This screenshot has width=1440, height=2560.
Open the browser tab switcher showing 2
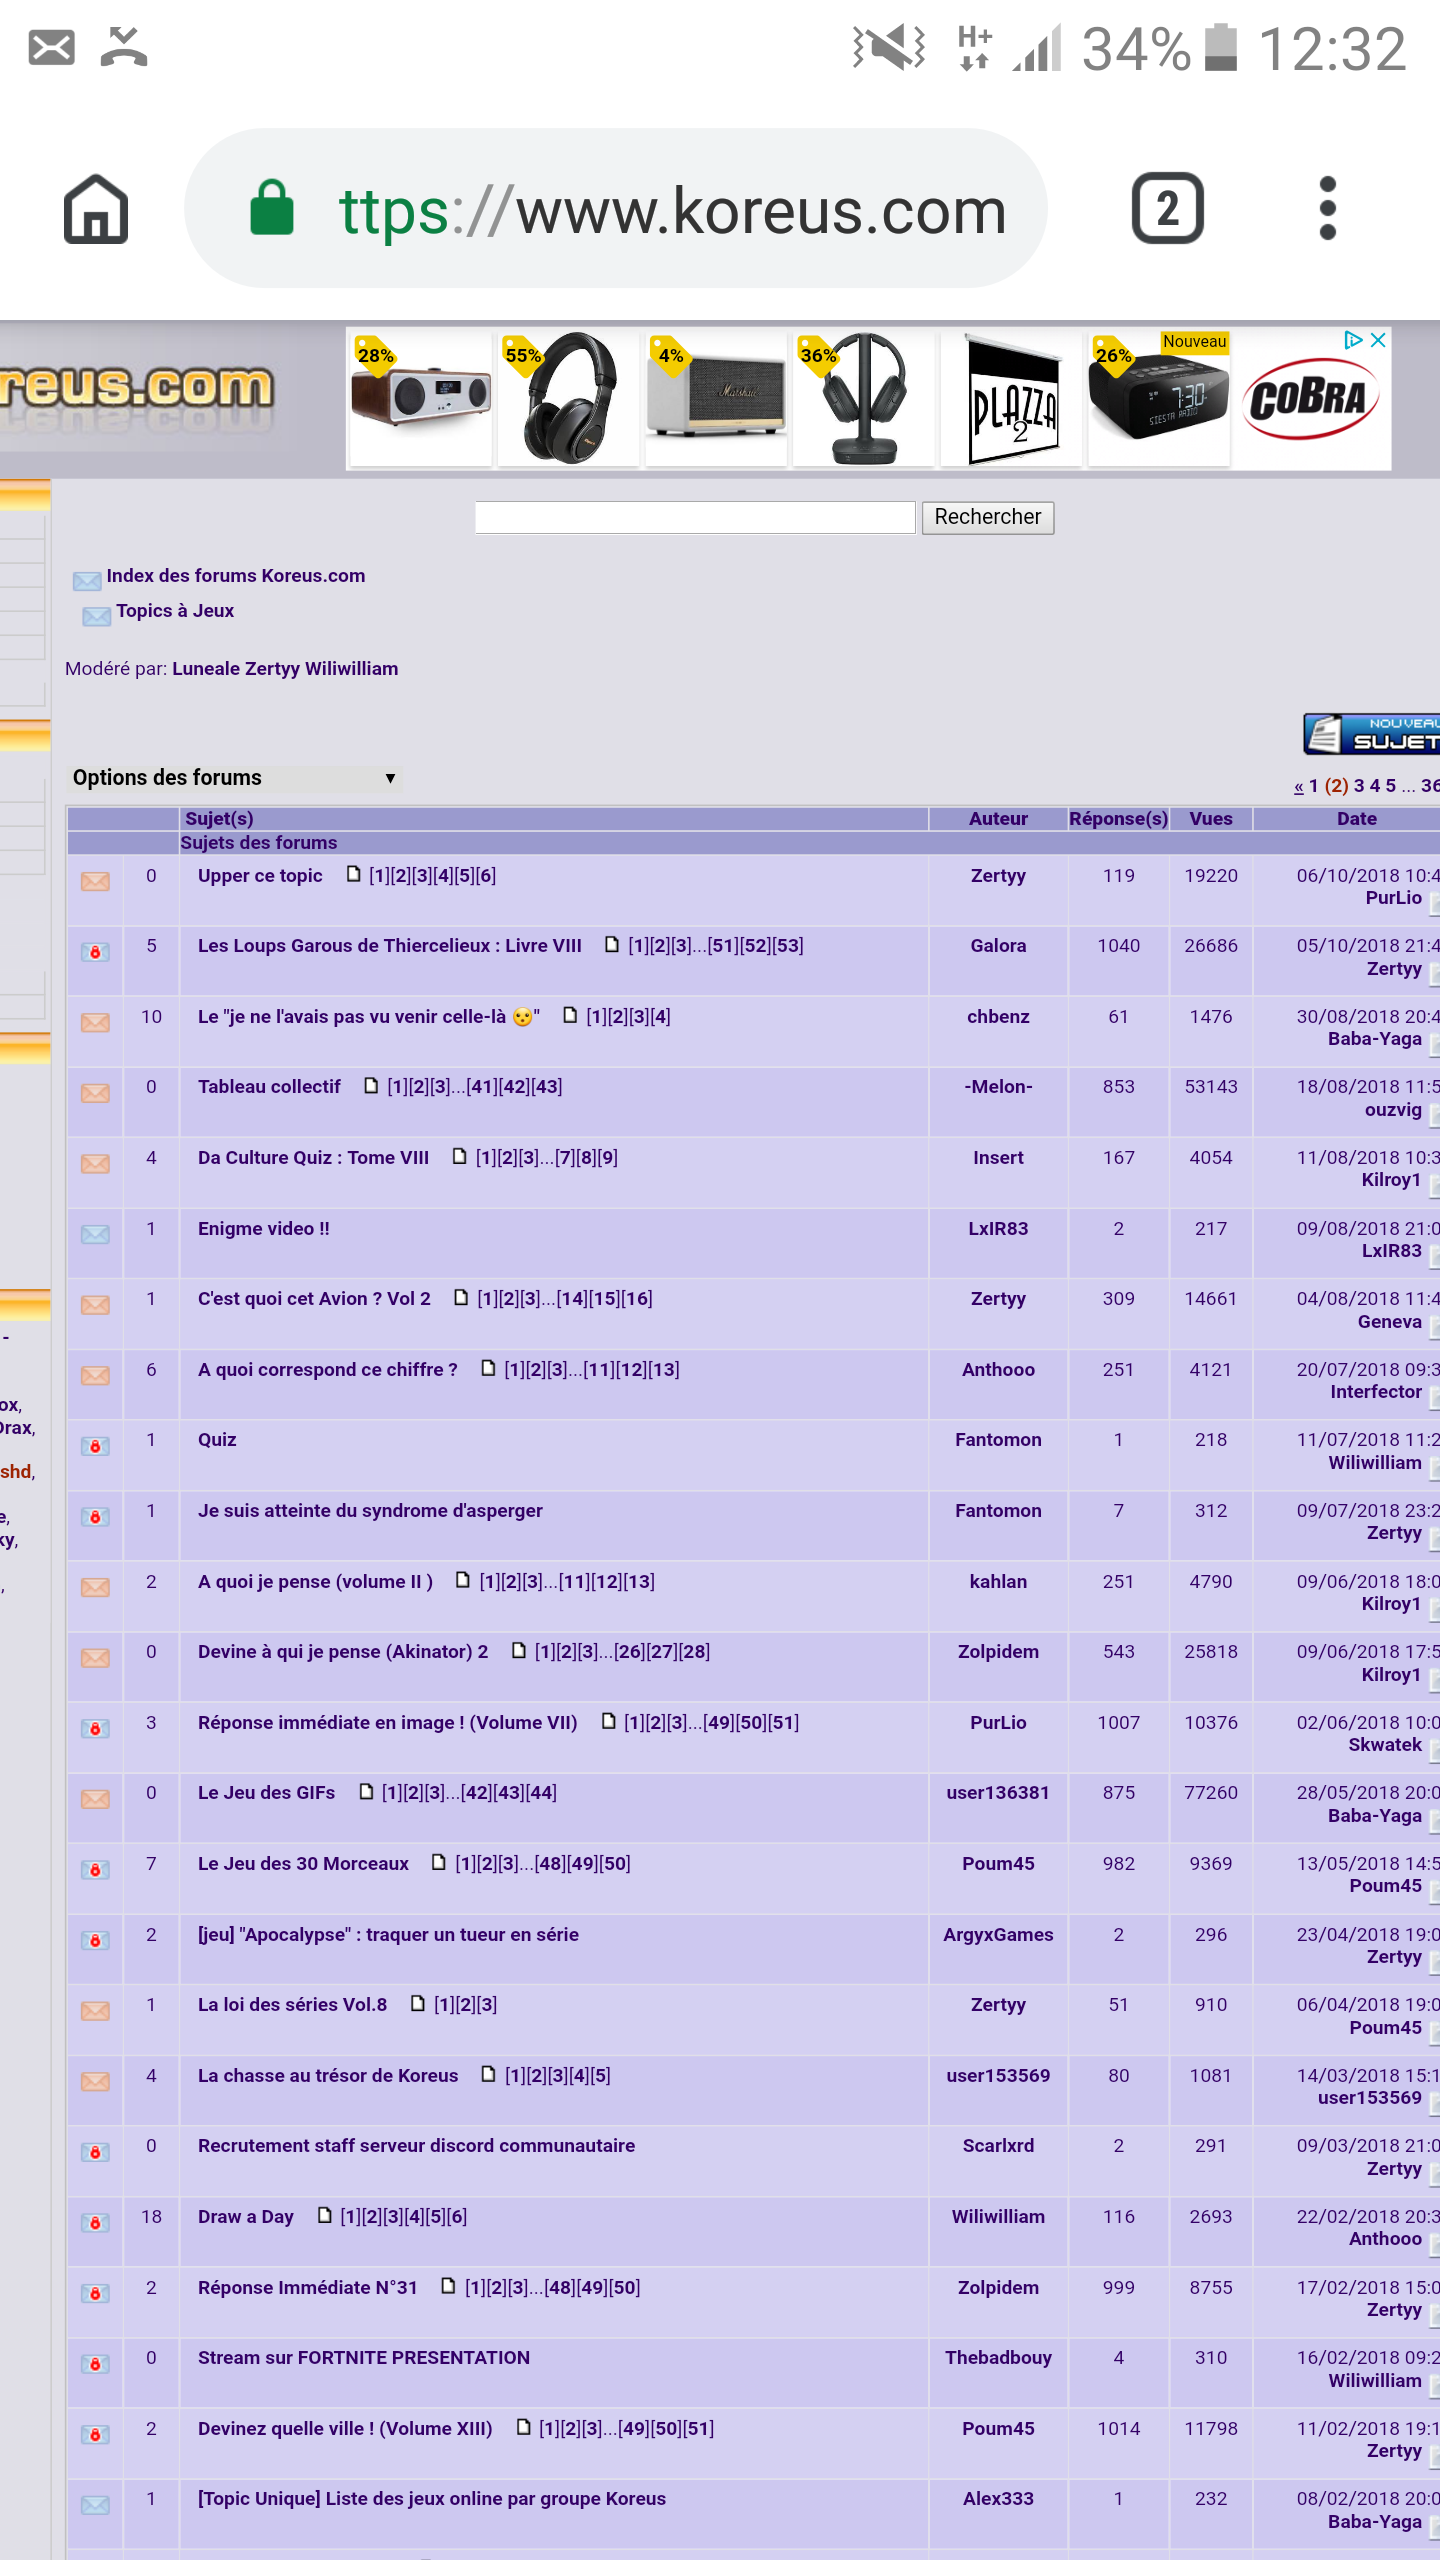pyautogui.click(x=1167, y=210)
